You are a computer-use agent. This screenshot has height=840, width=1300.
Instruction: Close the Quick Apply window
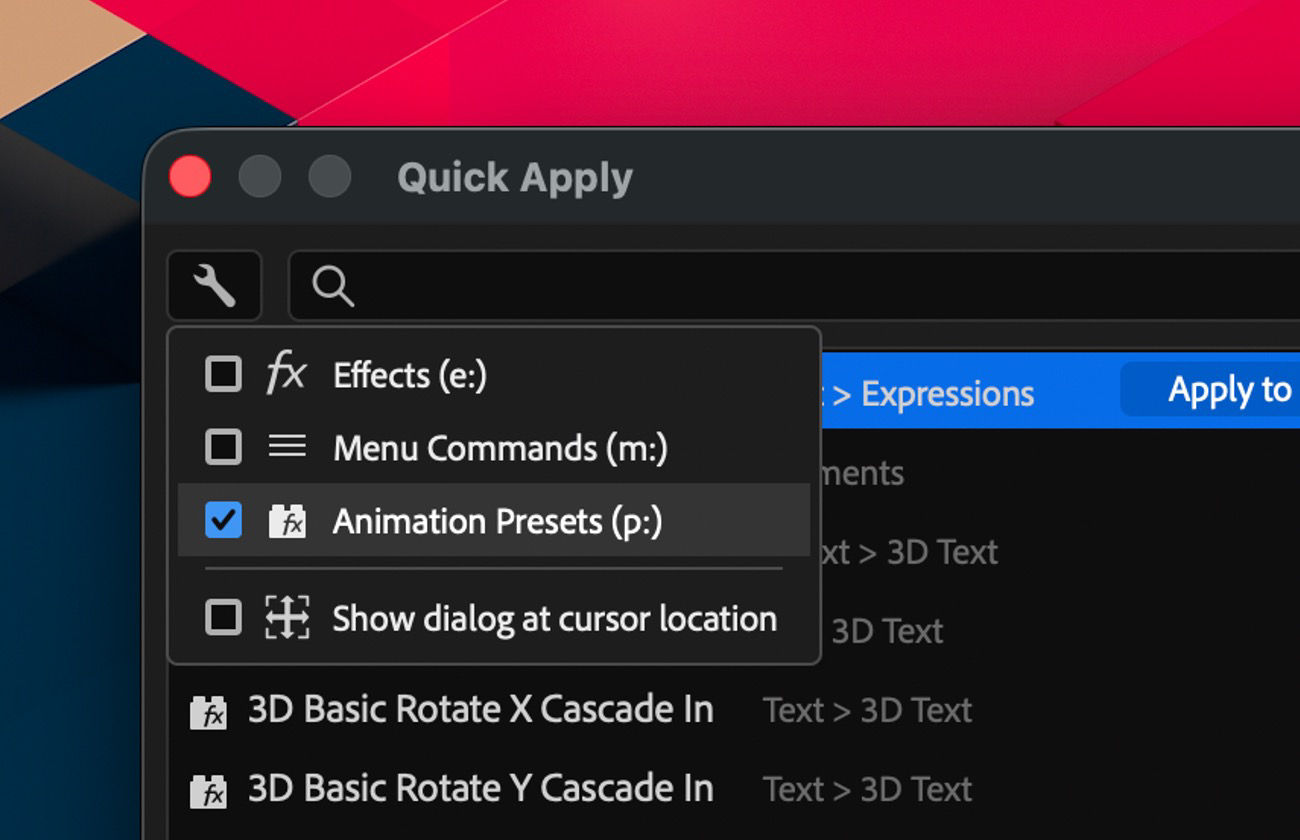(x=190, y=178)
